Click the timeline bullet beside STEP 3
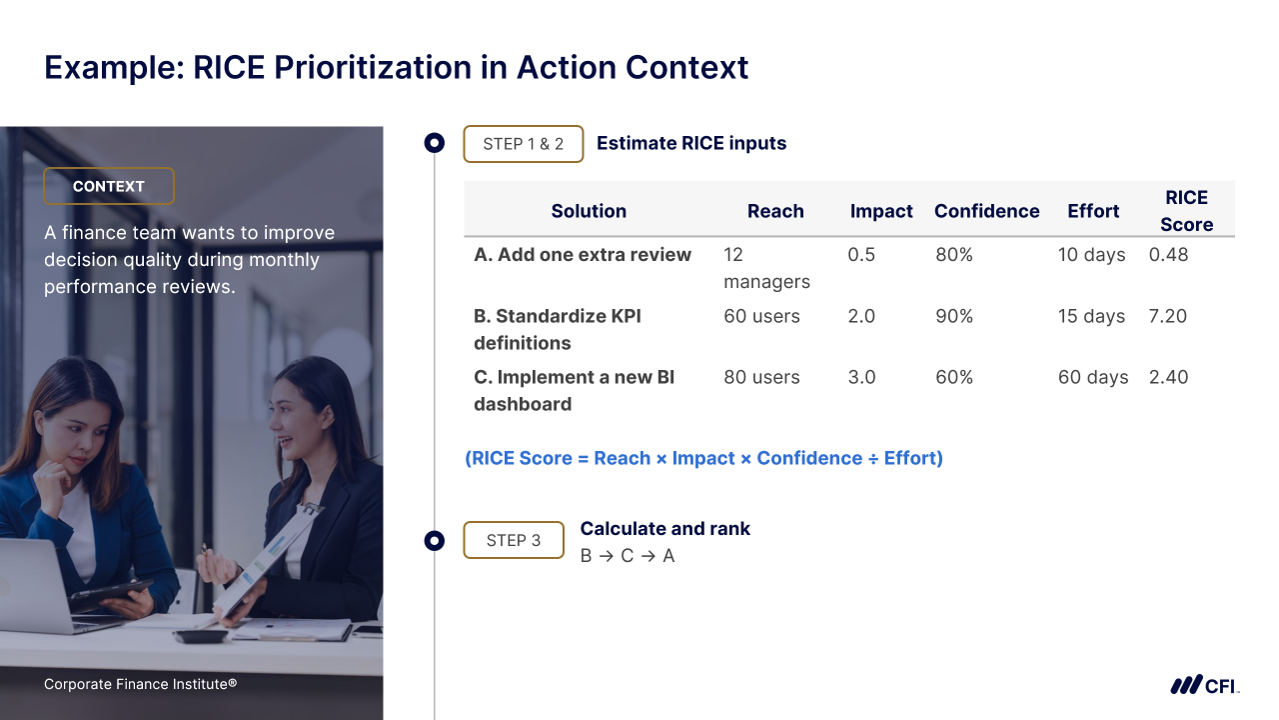 coord(434,541)
